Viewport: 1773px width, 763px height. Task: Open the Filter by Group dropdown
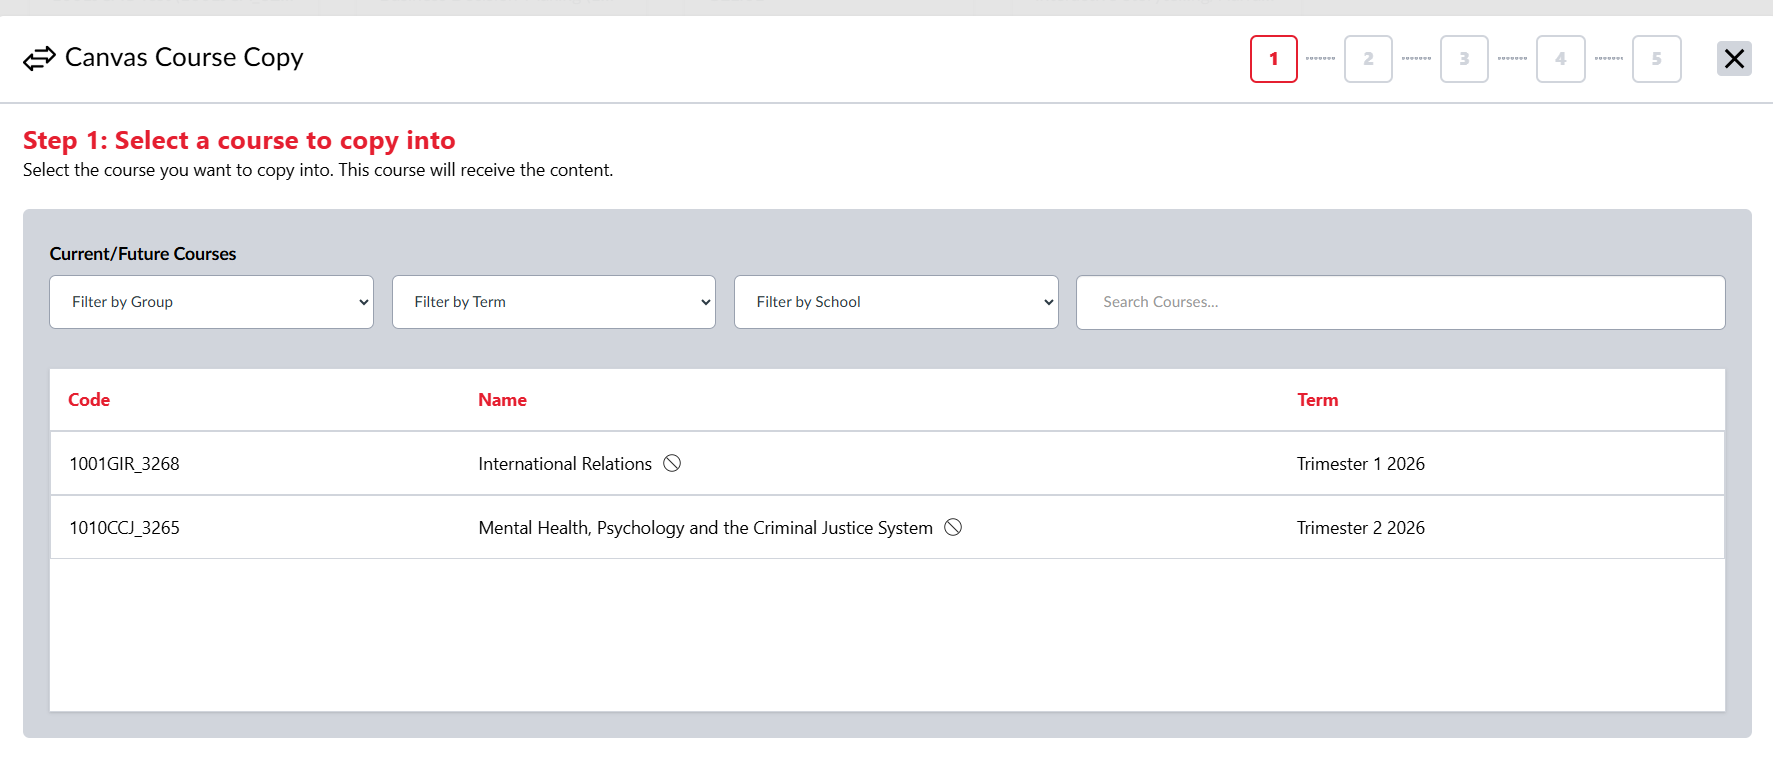point(211,302)
